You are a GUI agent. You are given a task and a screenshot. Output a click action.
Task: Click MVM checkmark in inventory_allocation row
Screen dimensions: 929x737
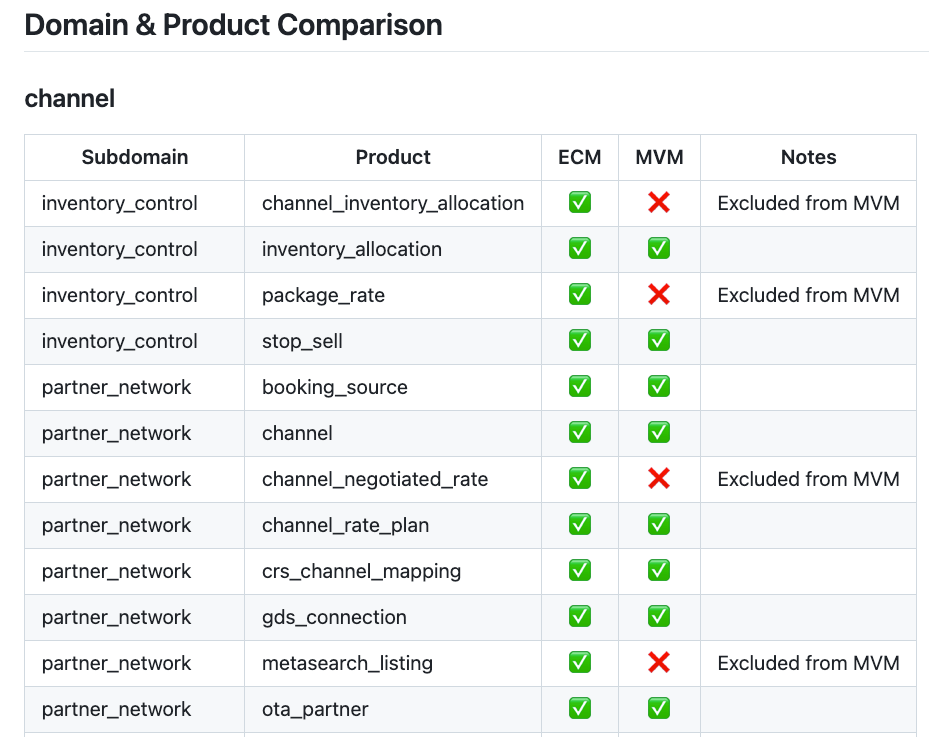[659, 249]
